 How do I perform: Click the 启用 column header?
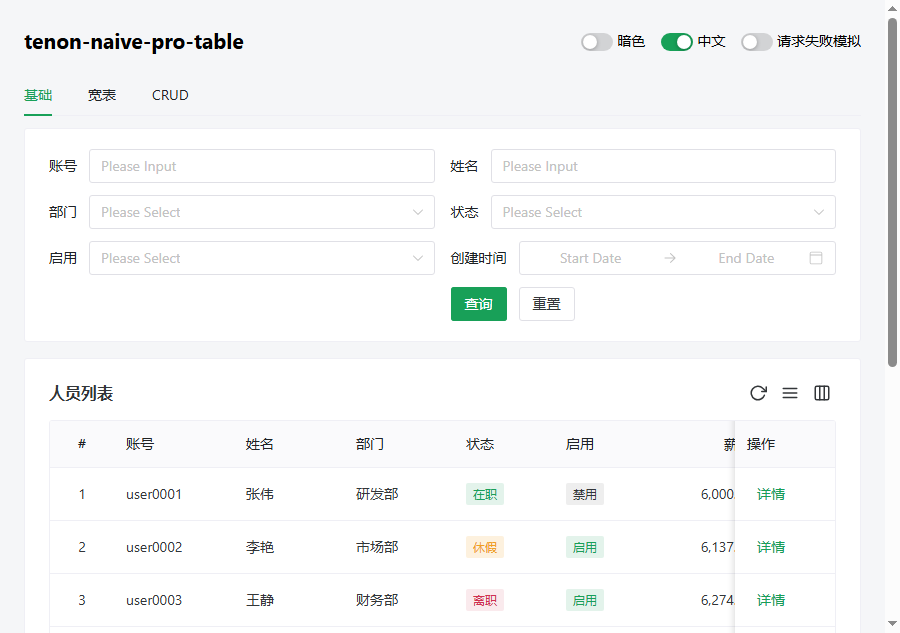[580, 444]
